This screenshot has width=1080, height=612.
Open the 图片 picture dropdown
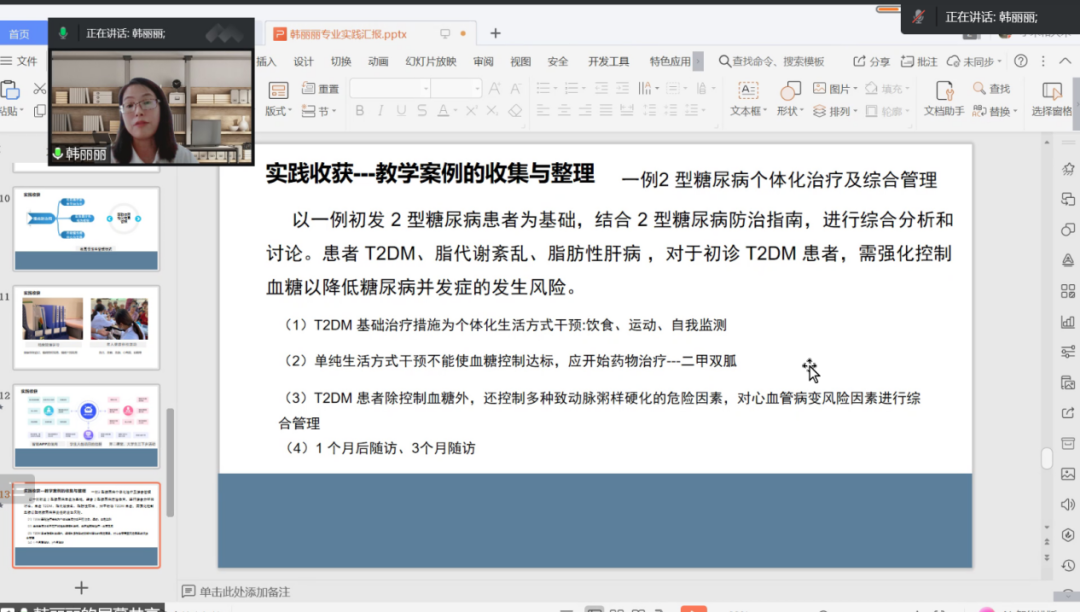click(833, 89)
